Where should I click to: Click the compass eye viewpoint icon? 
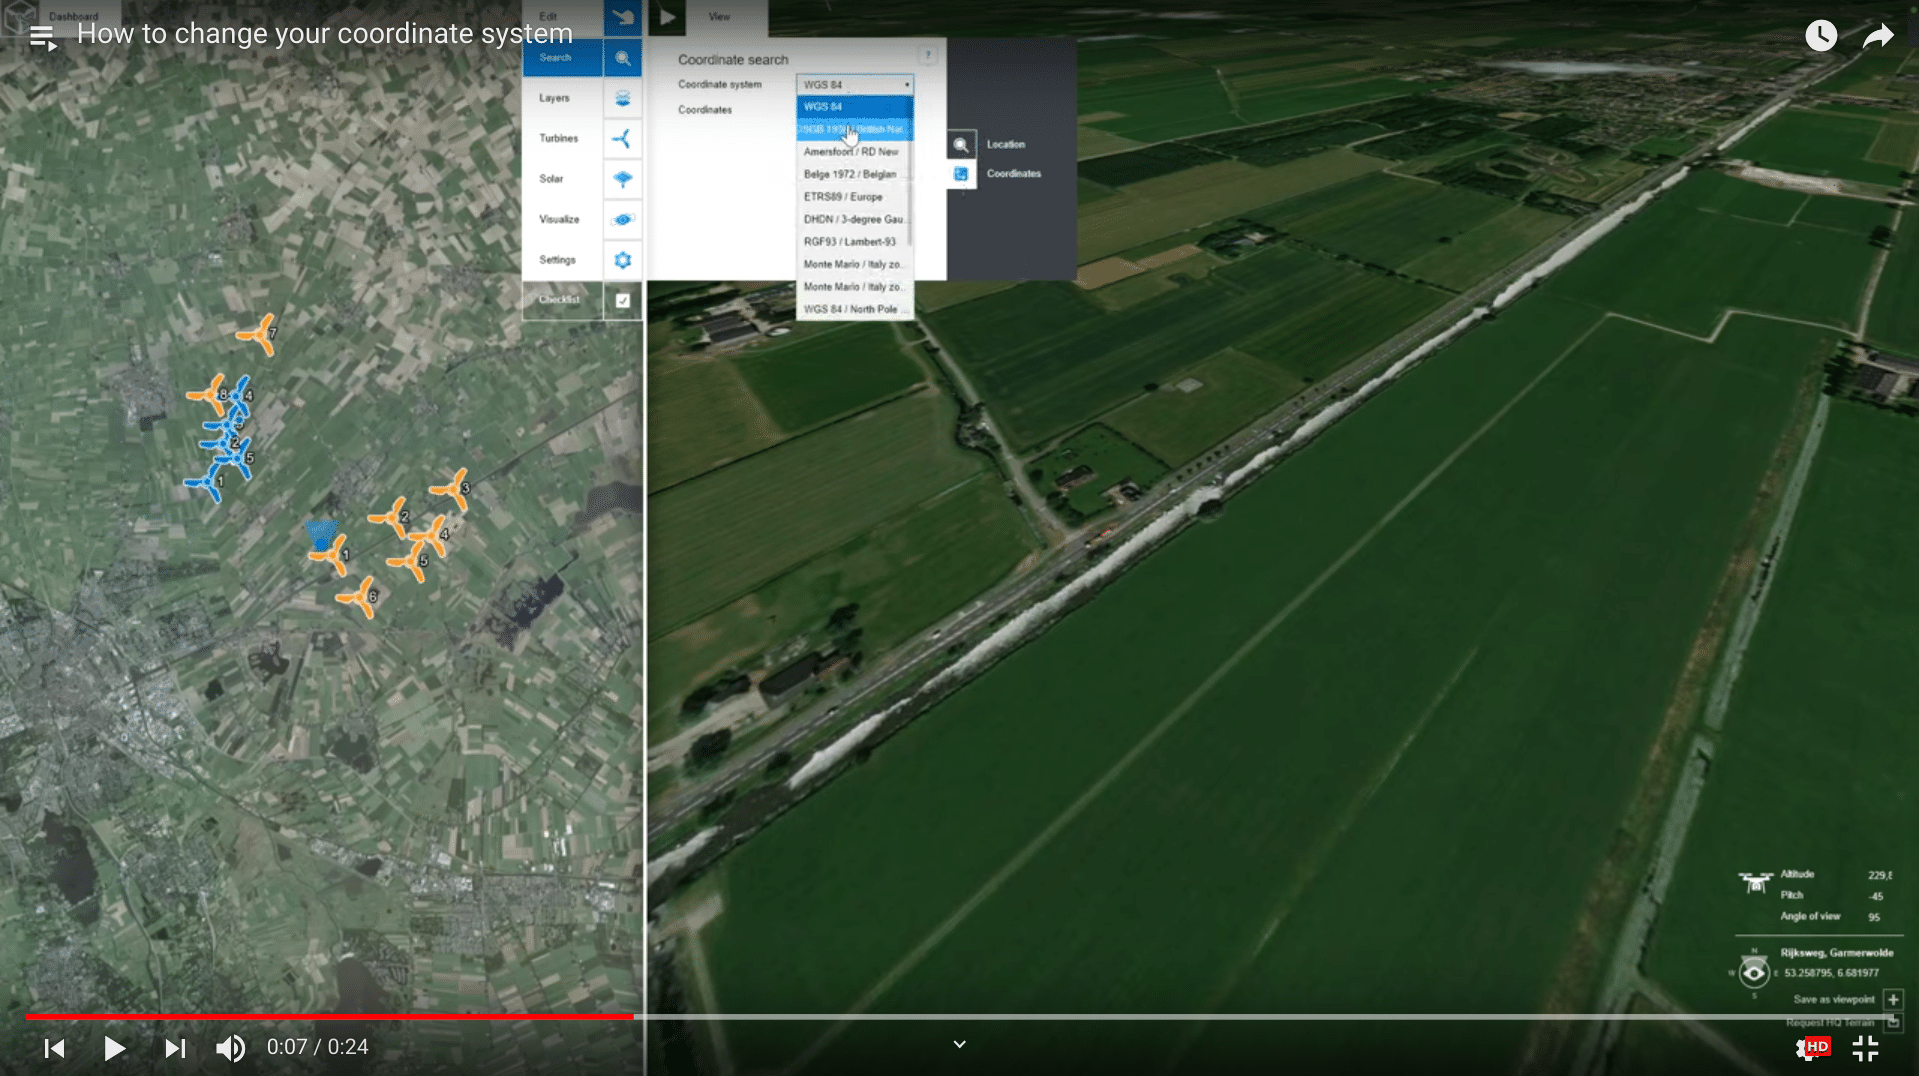[1753, 971]
